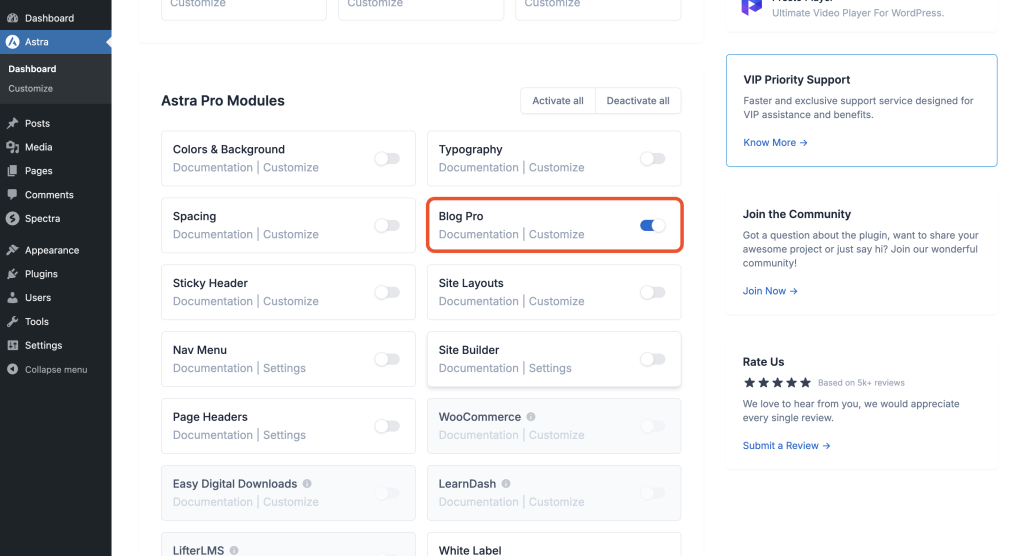This screenshot has width=1024, height=556.
Task: Click the five-star rating under Rate Us
Action: pos(777,383)
